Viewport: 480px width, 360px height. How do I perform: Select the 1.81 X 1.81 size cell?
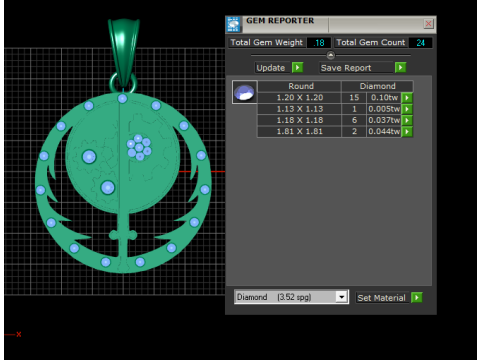click(x=300, y=132)
